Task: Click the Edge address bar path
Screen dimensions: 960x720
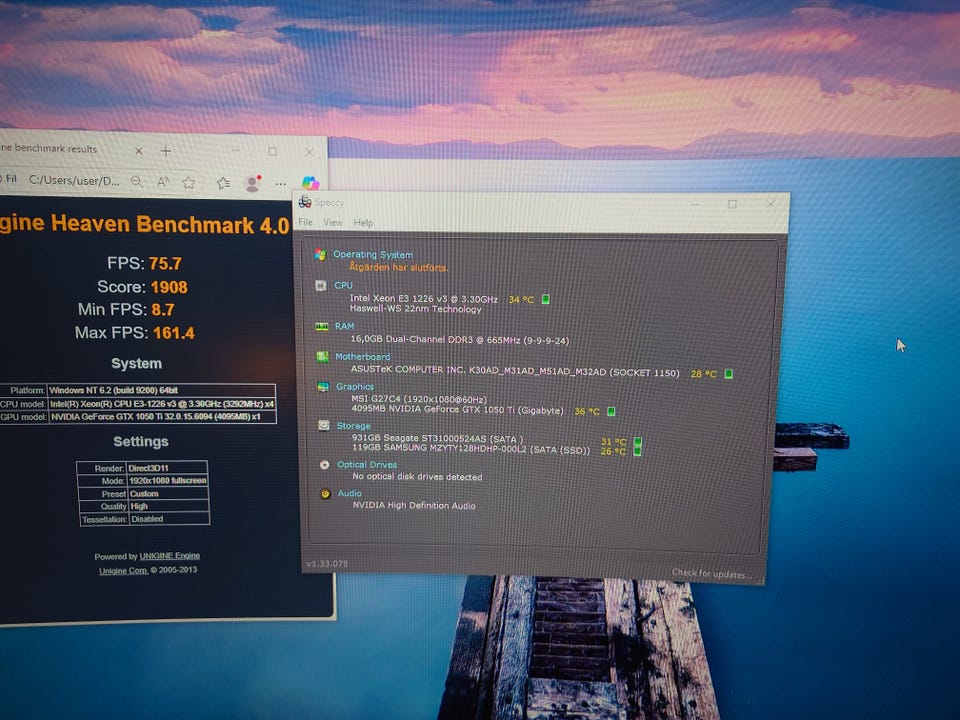Action: pyautogui.click(x=74, y=180)
